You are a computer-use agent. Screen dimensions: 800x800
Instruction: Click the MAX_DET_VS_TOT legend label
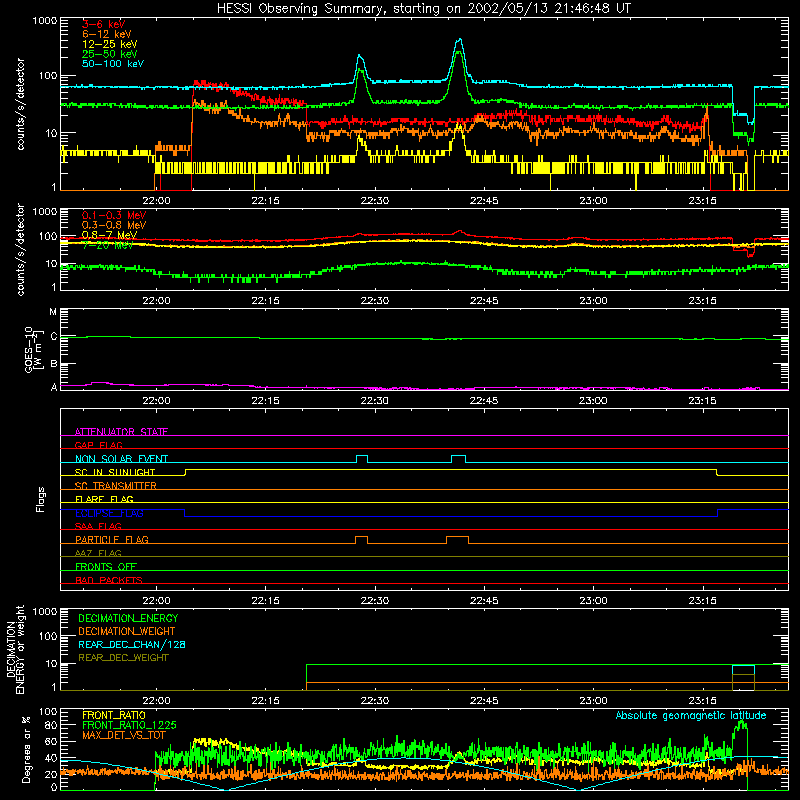pos(124,735)
